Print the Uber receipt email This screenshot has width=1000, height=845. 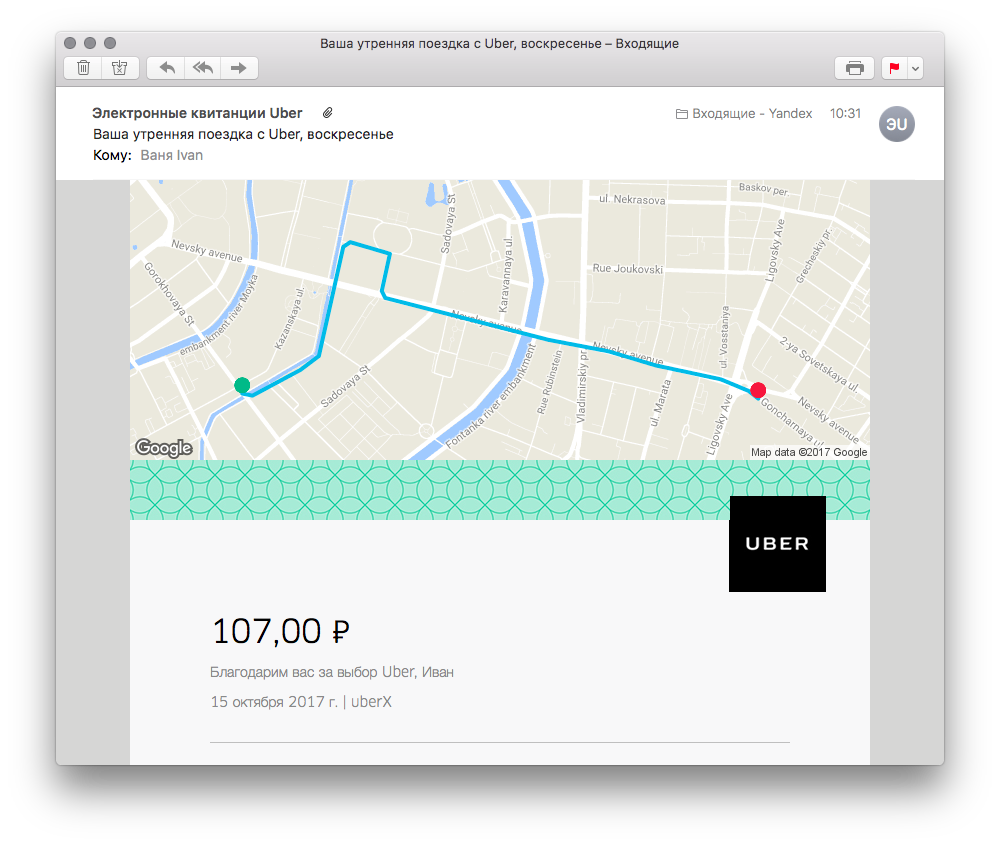[855, 68]
